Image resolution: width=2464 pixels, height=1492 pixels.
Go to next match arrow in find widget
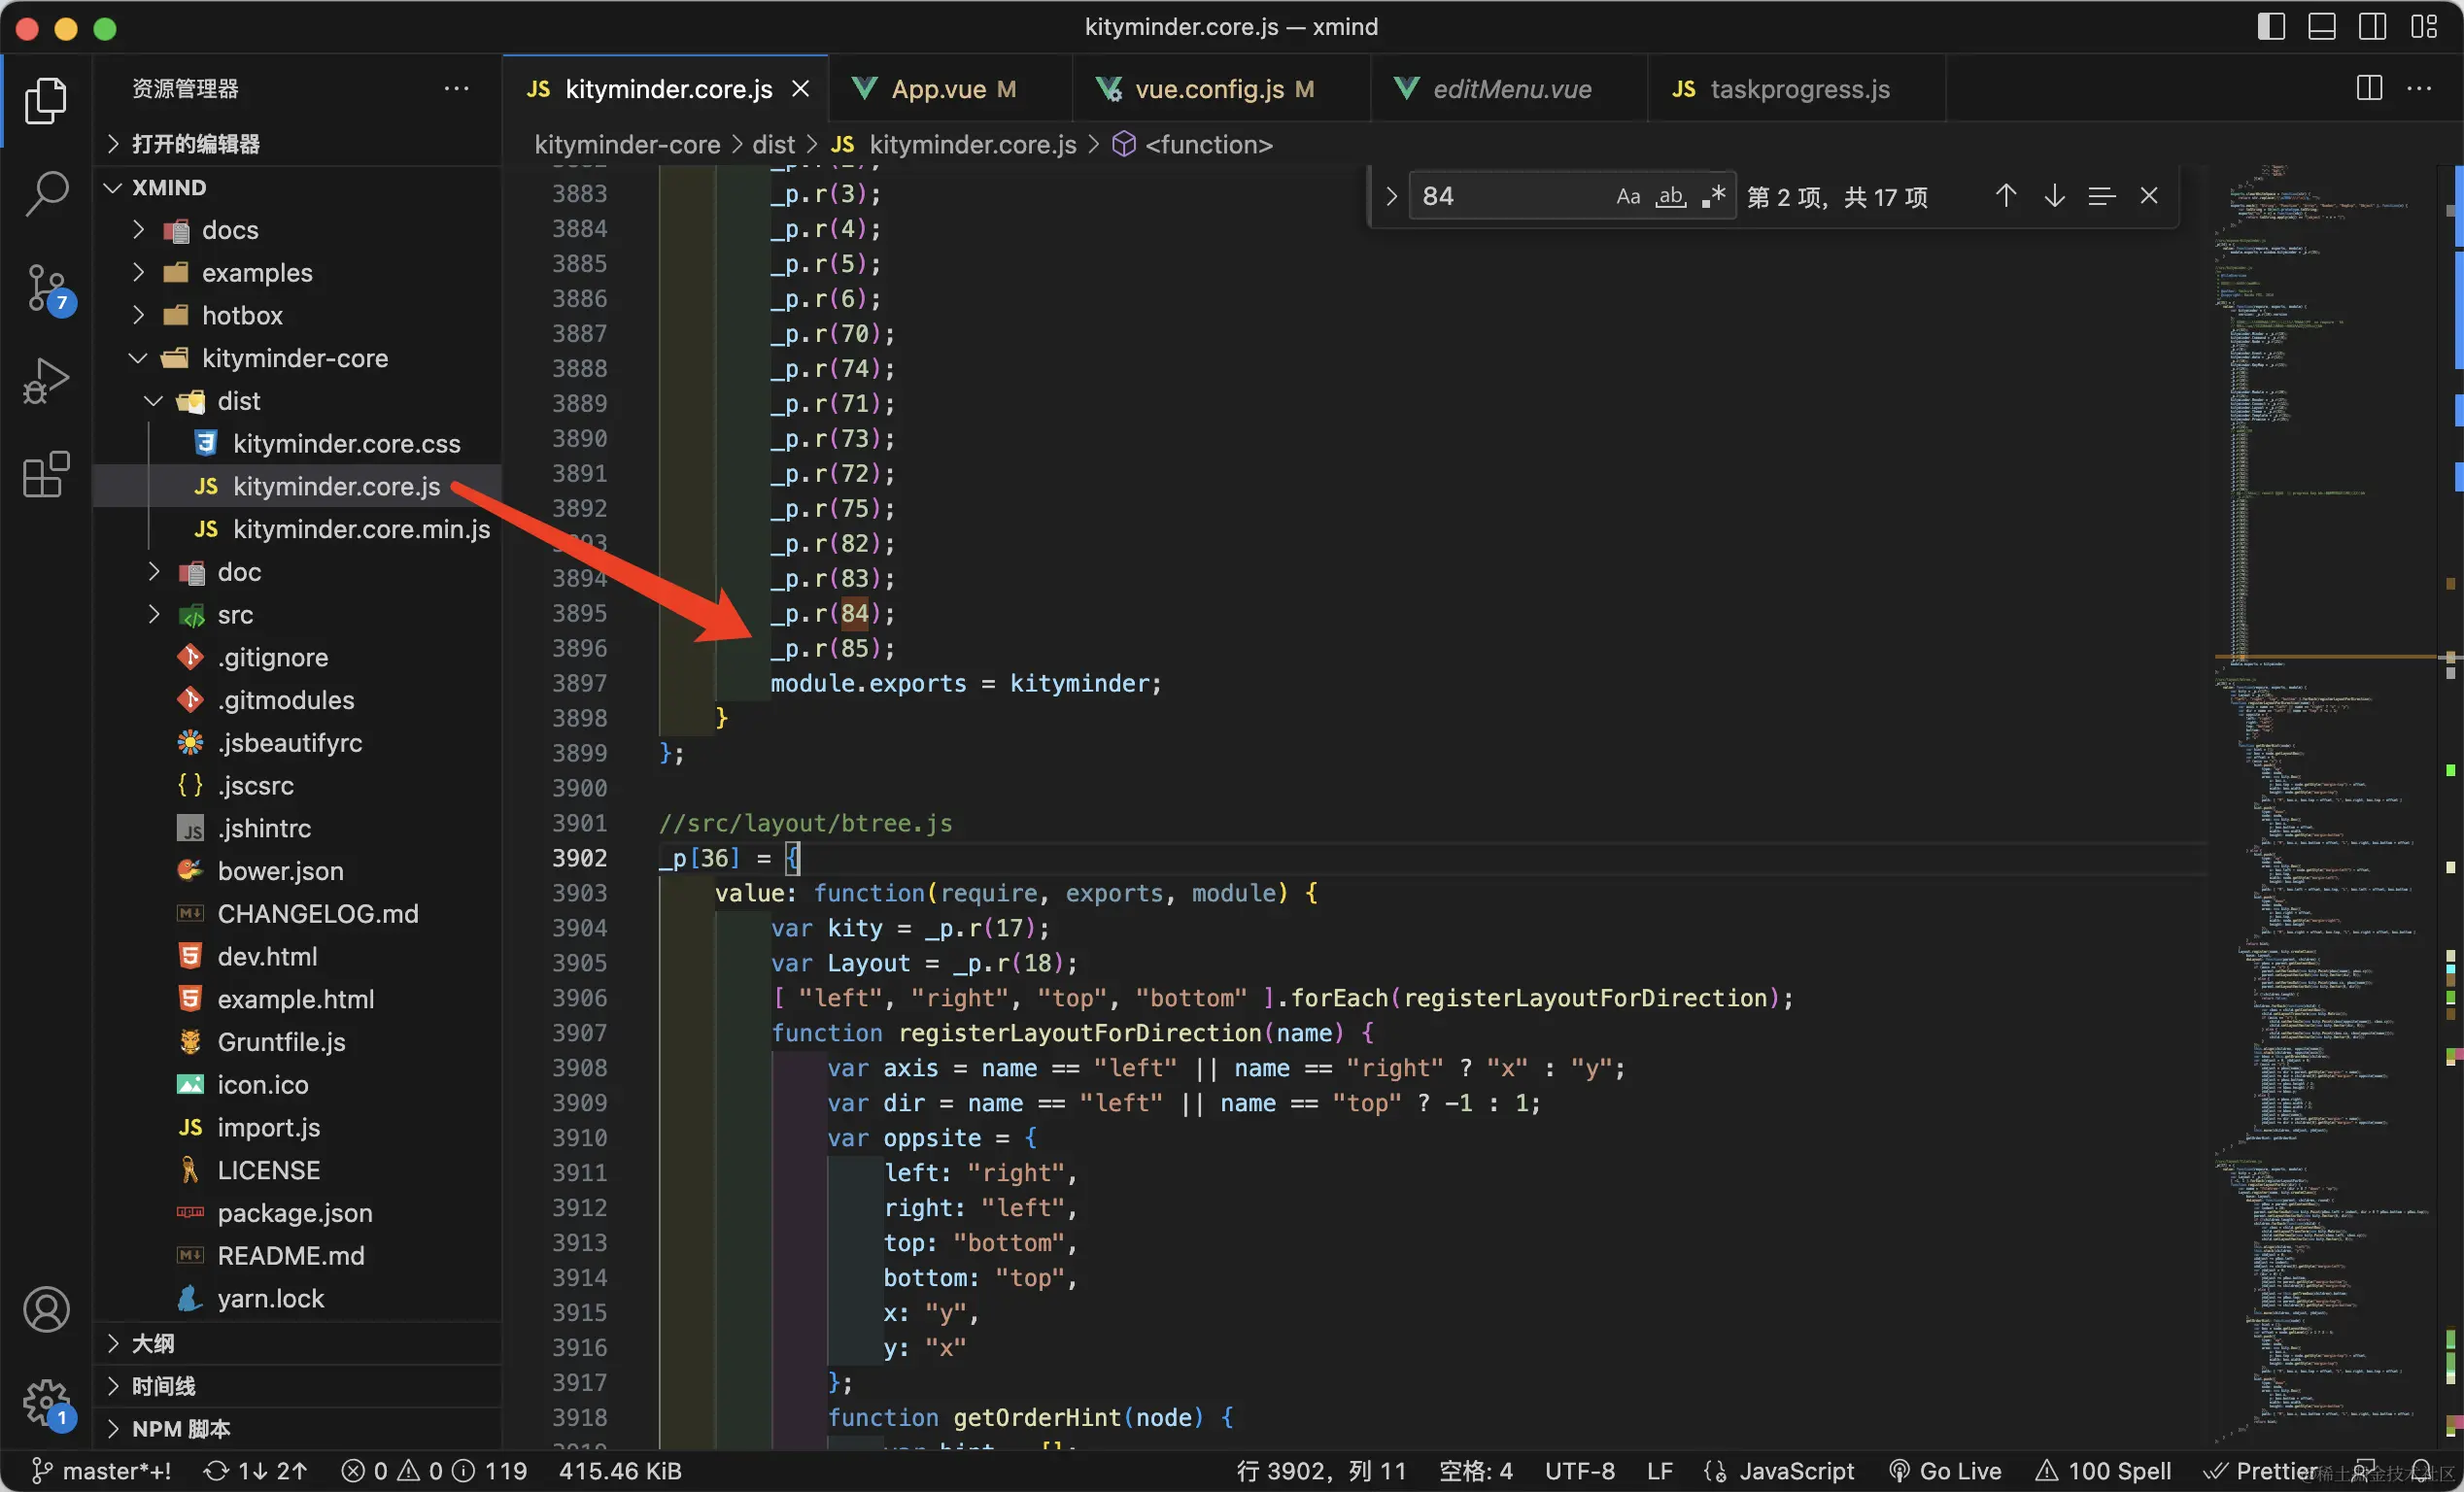pyautogui.click(x=2054, y=196)
